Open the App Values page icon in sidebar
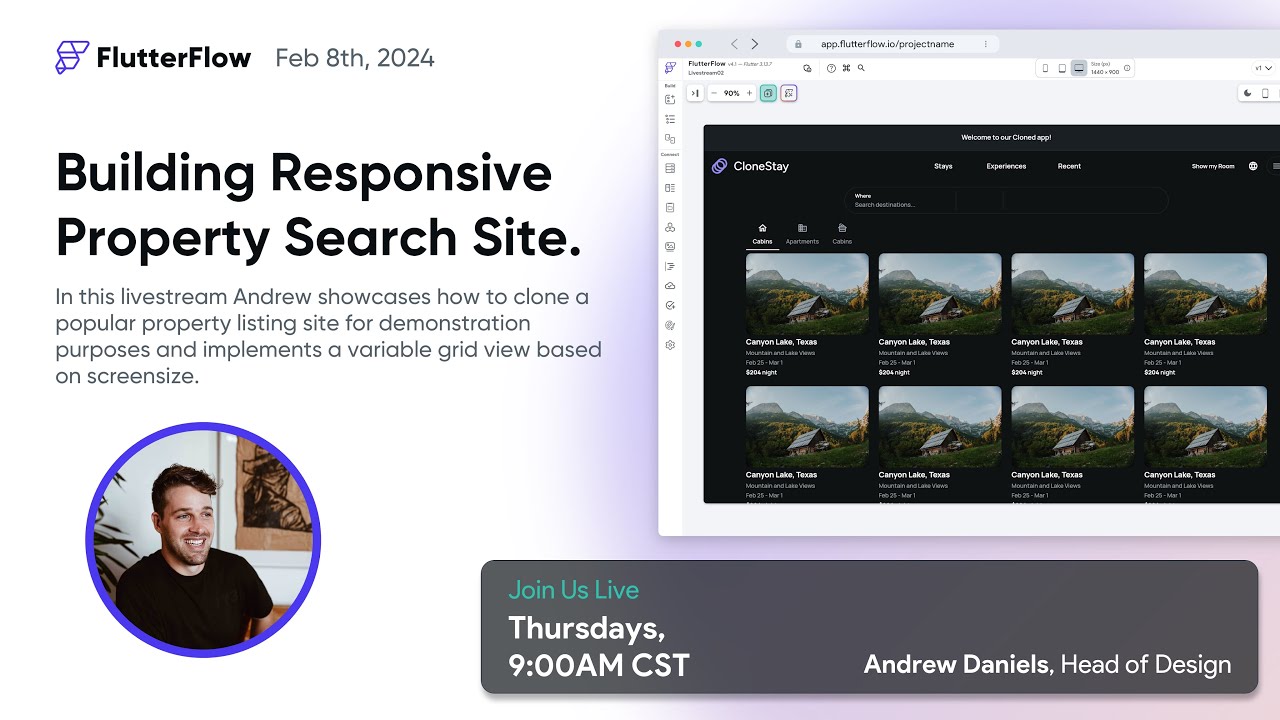1280x720 pixels. pyautogui.click(x=670, y=207)
